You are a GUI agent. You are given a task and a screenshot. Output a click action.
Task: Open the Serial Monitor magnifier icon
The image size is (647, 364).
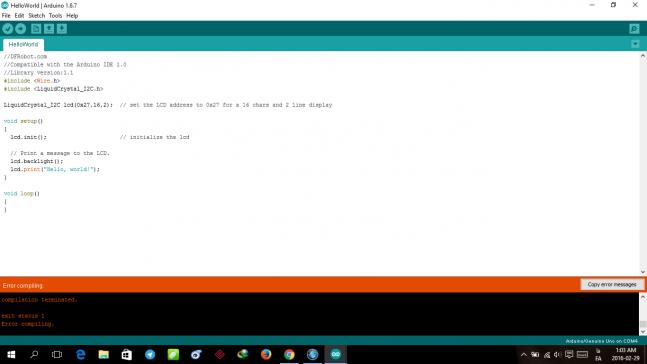pos(634,28)
